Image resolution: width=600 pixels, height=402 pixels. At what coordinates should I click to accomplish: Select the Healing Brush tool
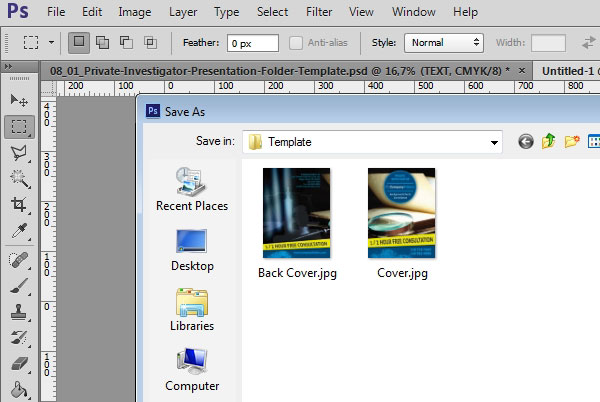click(19, 260)
